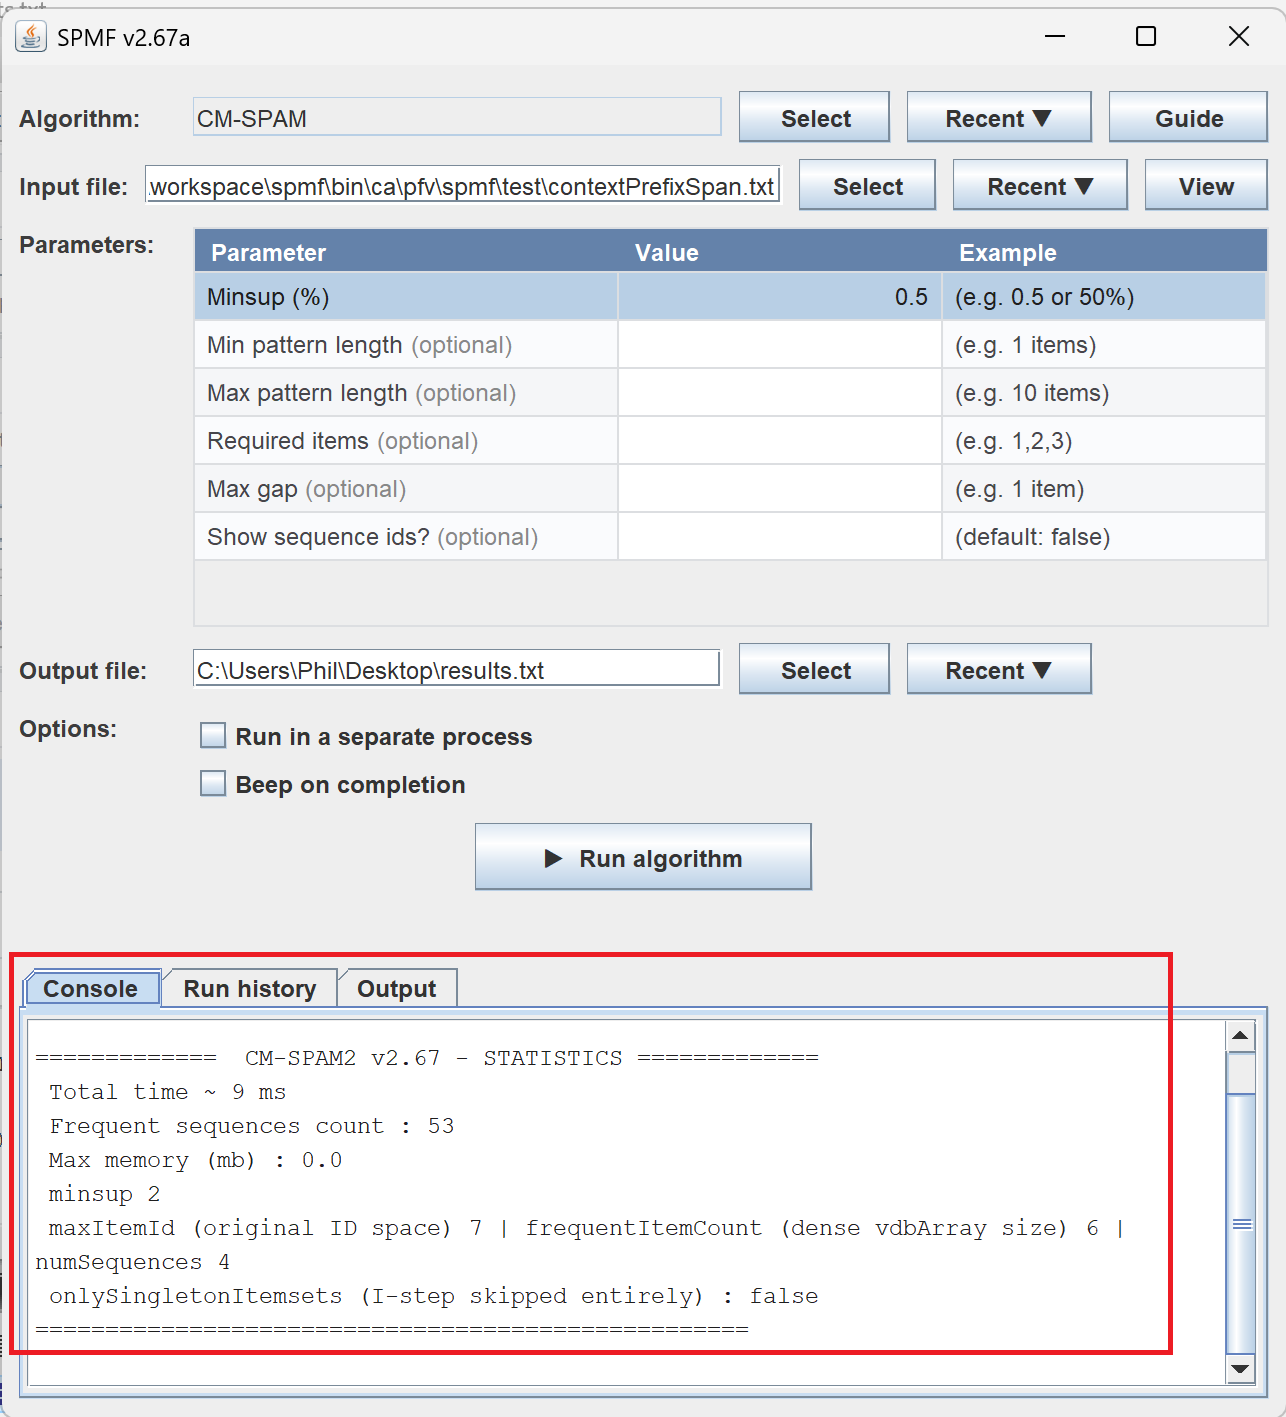Switch to the Run history tab
Image resolution: width=1286 pixels, height=1417 pixels.
click(x=250, y=989)
